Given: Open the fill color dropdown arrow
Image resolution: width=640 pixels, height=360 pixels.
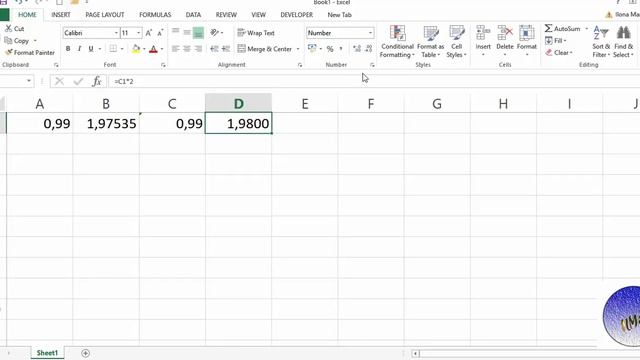Looking at the screenshot, I should click(x=144, y=49).
